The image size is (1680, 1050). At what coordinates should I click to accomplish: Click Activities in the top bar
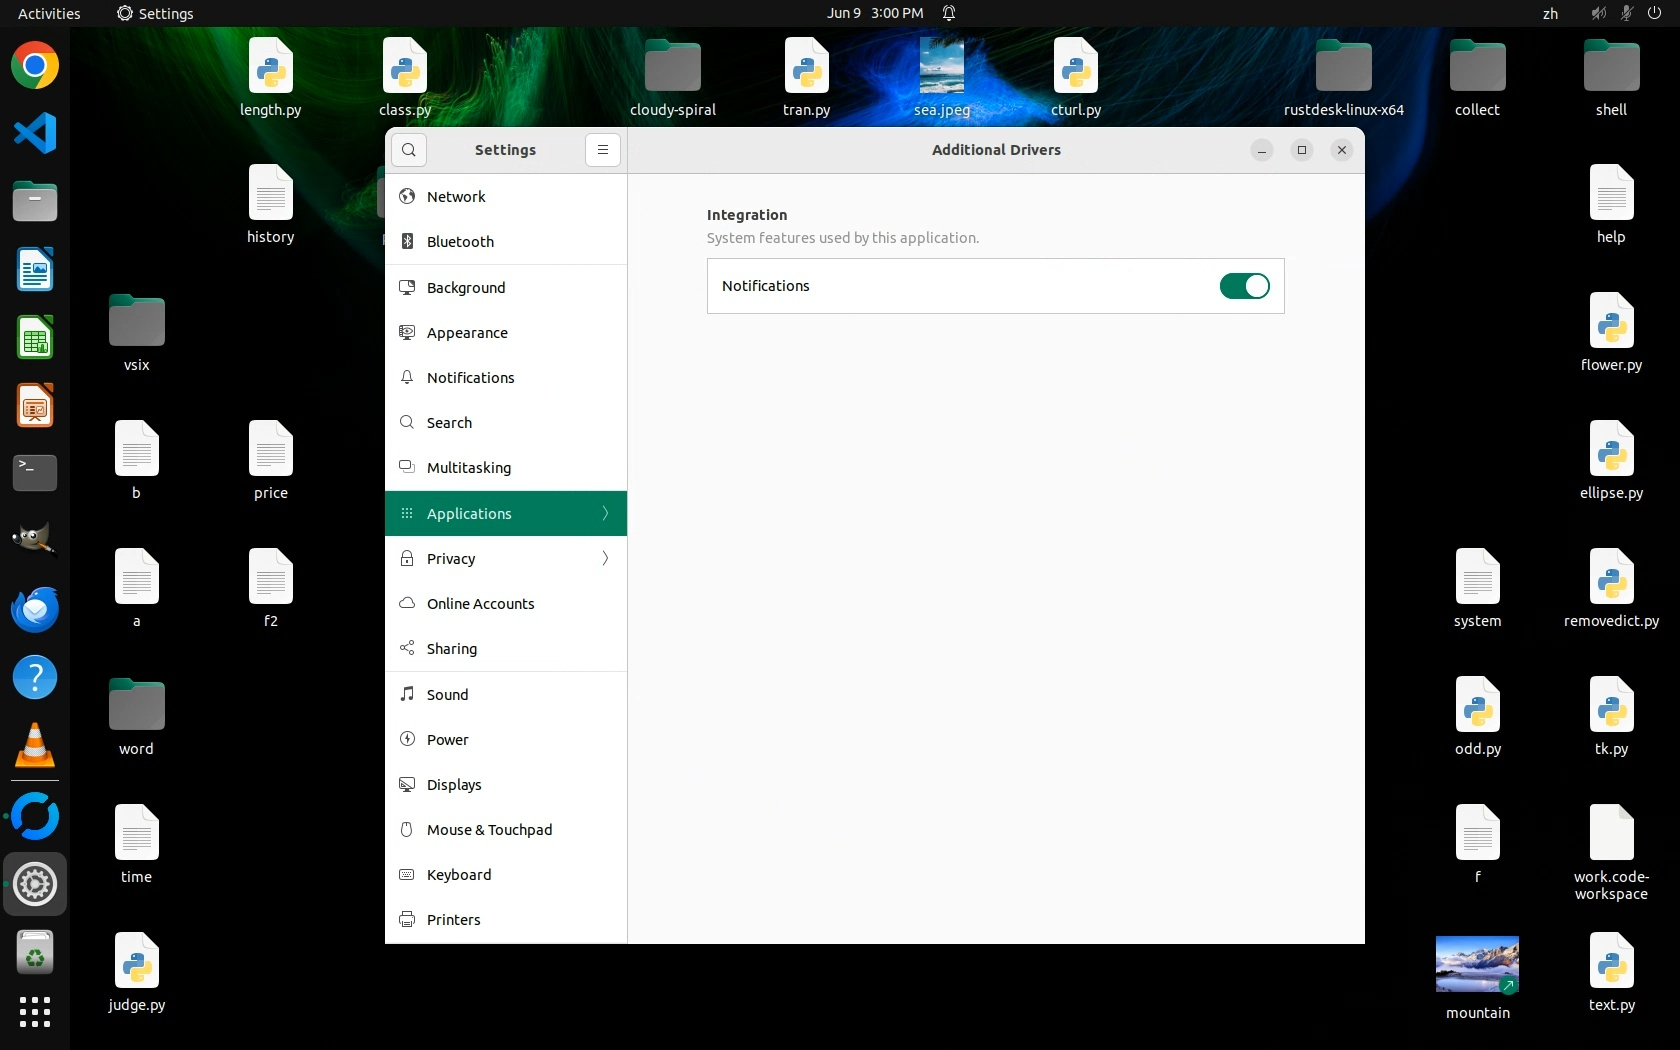pyautogui.click(x=49, y=13)
